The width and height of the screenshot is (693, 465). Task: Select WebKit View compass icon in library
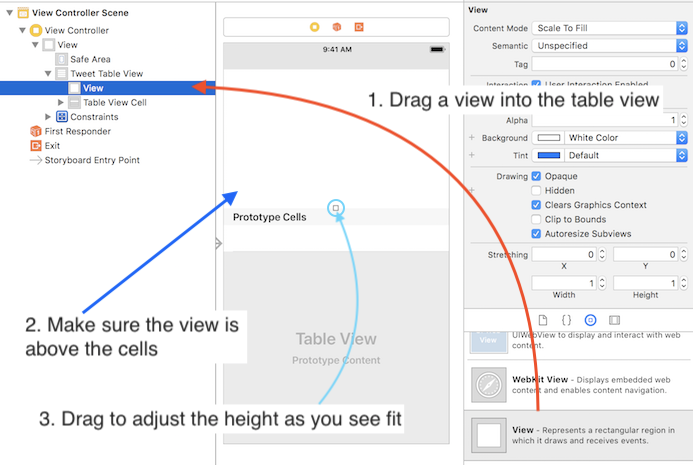[x=489, y=385]
